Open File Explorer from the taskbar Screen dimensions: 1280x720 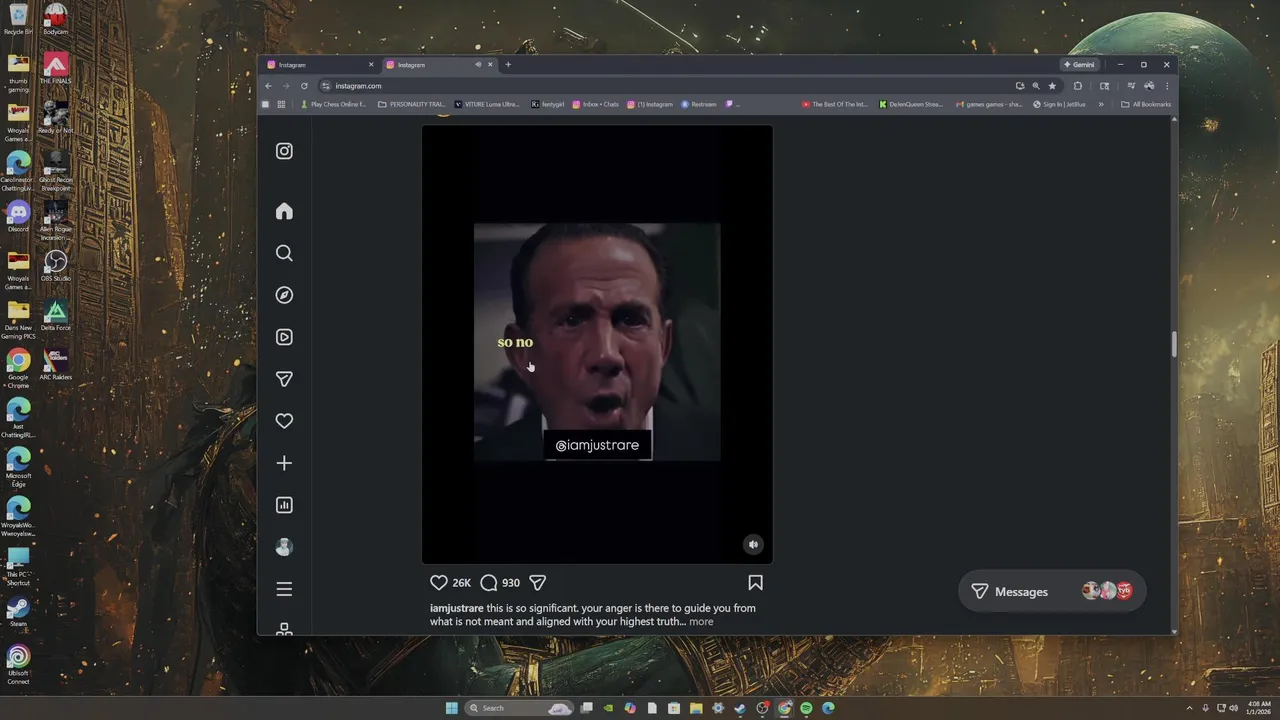coord(696,708)
